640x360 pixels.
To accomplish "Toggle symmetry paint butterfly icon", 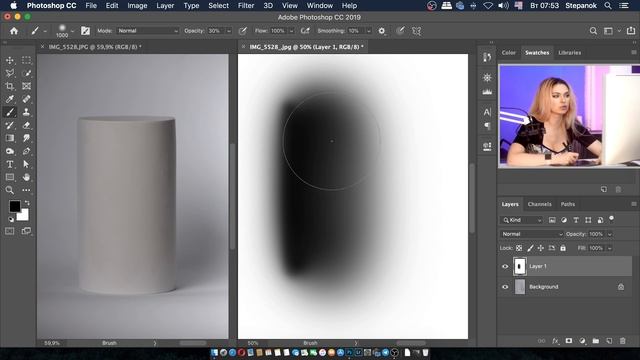I will [x=416, y=31].
